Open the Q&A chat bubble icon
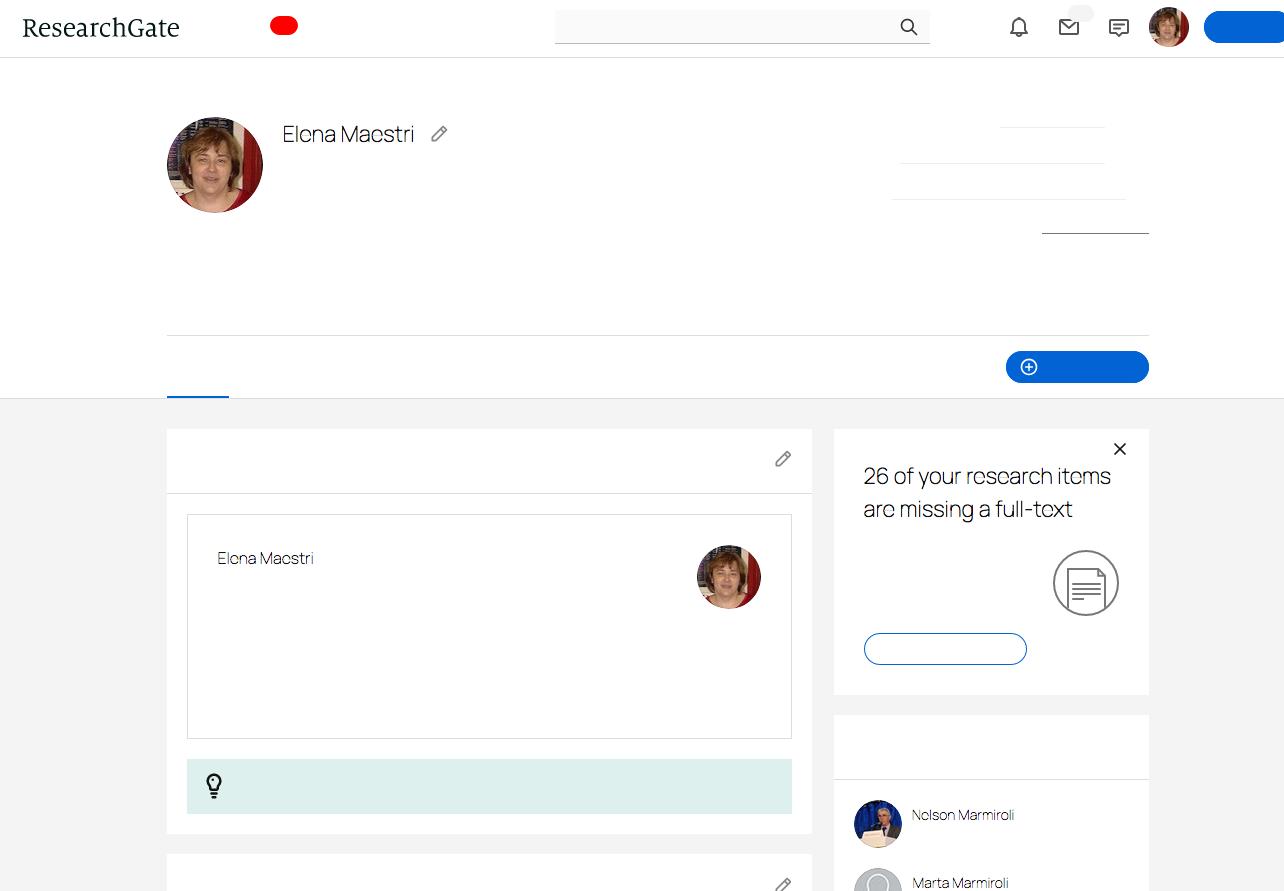 tap(1119, 27)
